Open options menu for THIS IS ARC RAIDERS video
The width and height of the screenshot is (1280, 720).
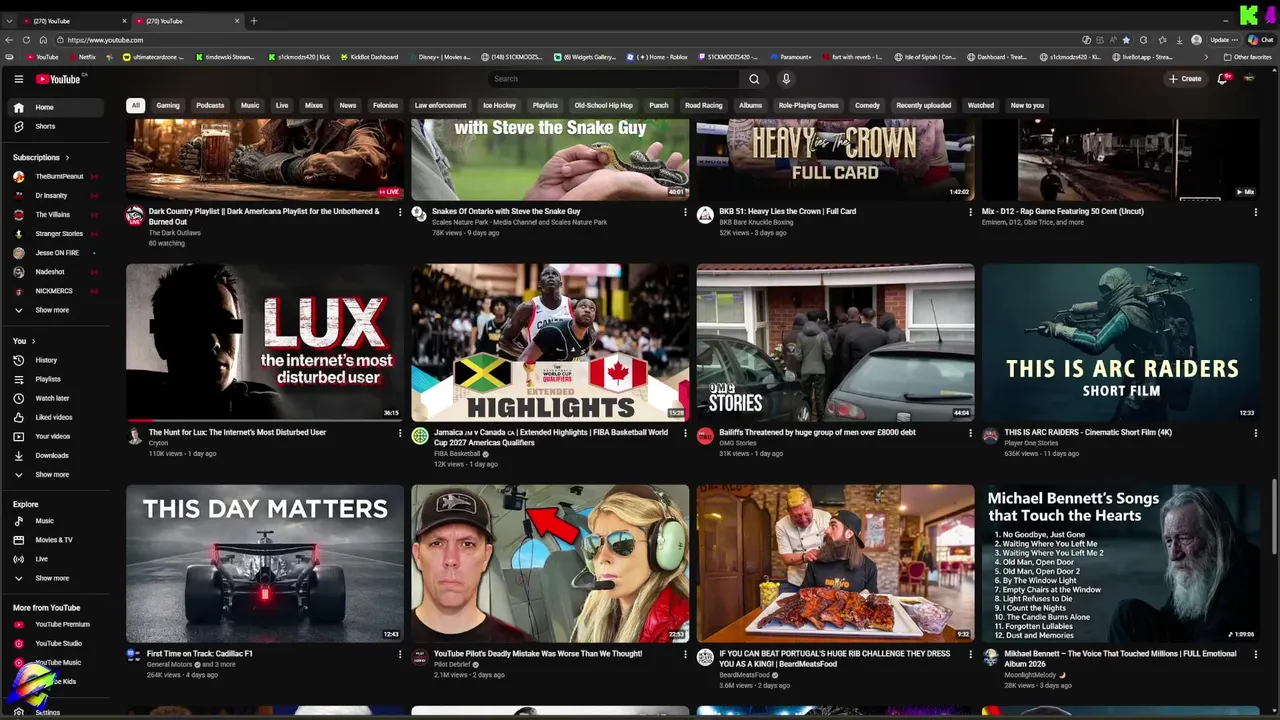pos(1256,433)
